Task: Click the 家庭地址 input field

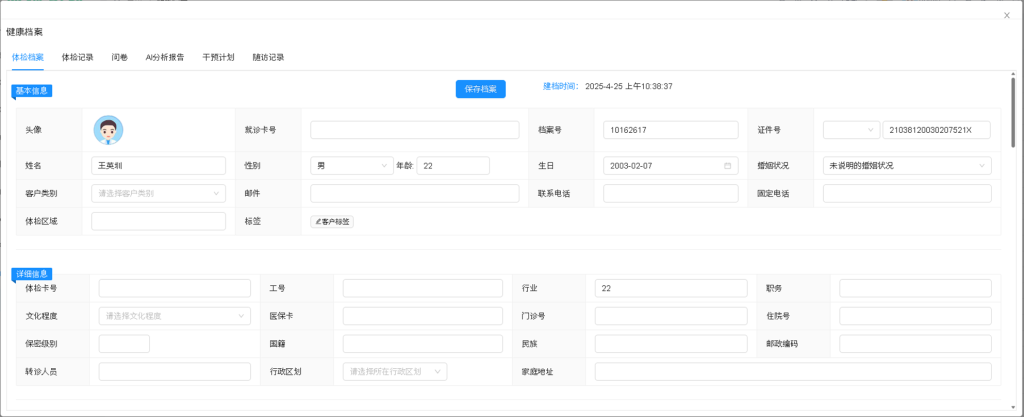Action: [793, 371]
